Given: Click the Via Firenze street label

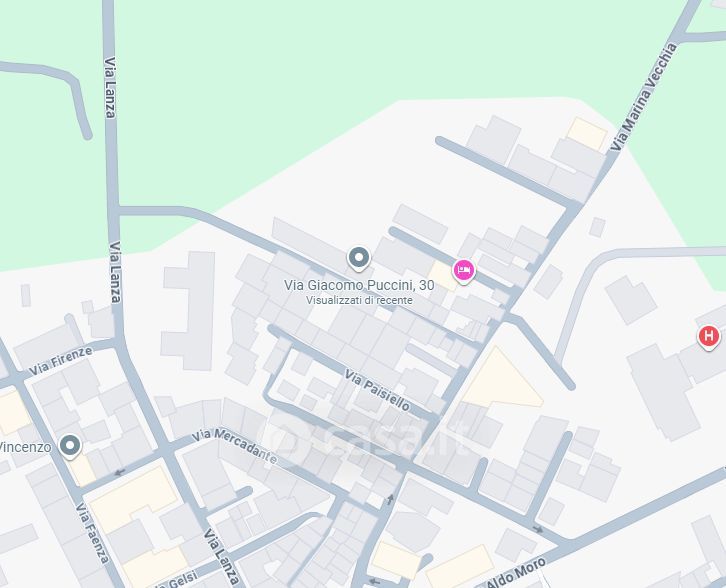Looking at the screenshot, I should point(60,361).
